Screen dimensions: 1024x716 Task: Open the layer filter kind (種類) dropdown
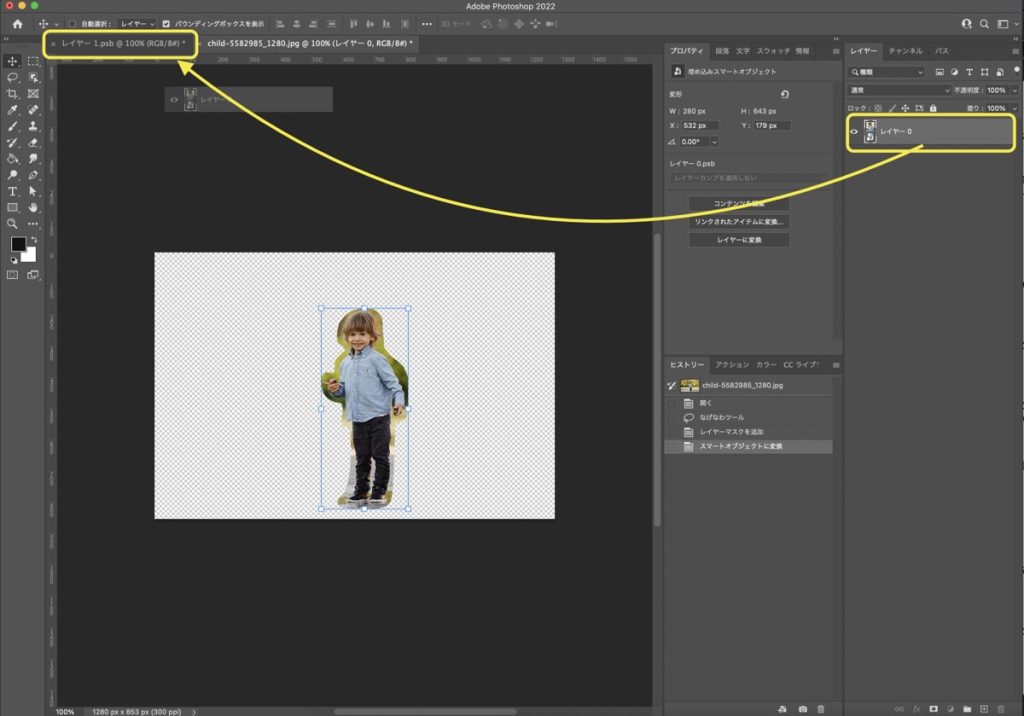pyautogui.click(x=886, y=72)
